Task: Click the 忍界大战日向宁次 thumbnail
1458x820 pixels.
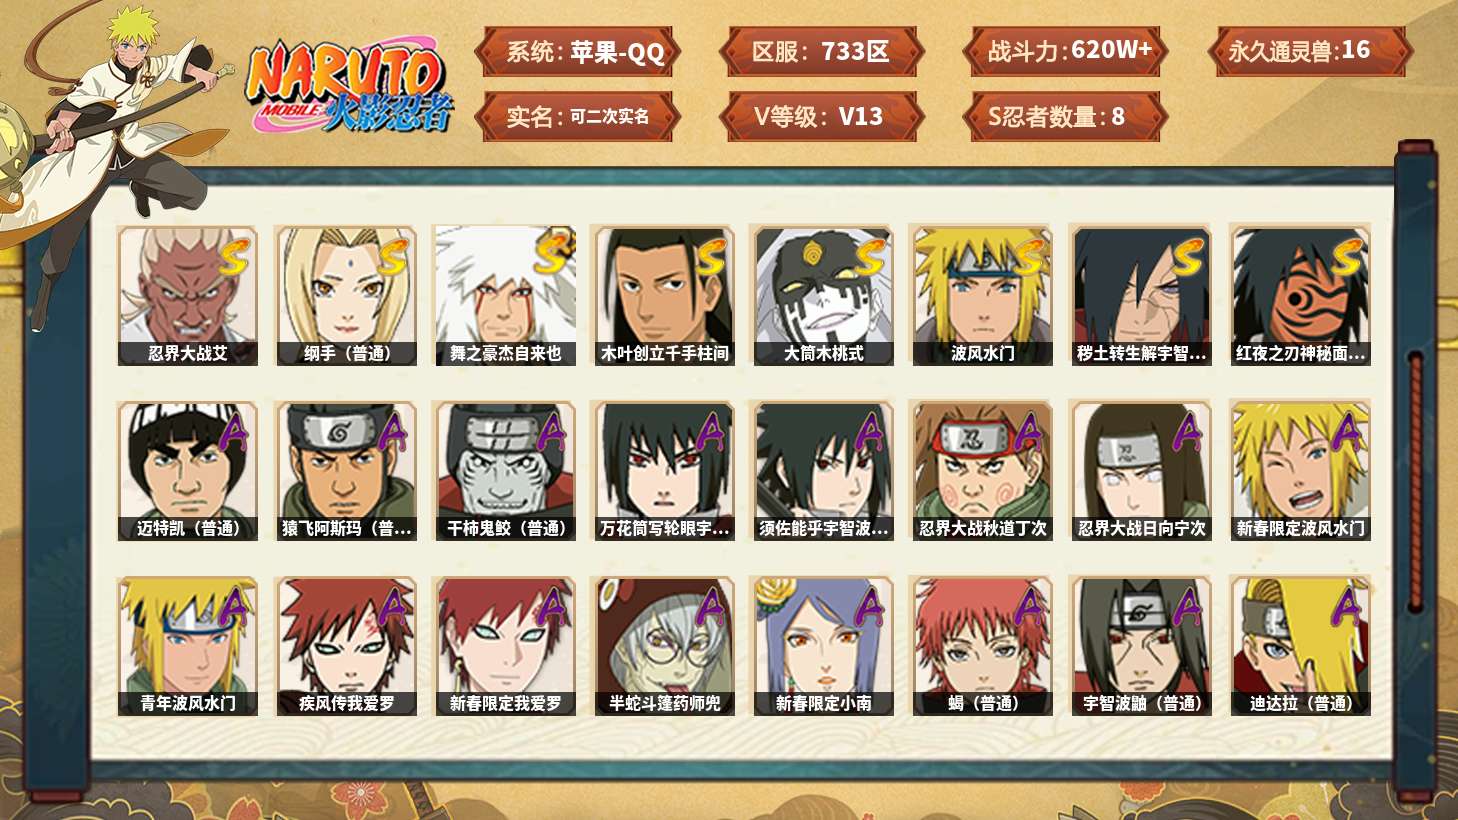Action: tap(1141, 471)
